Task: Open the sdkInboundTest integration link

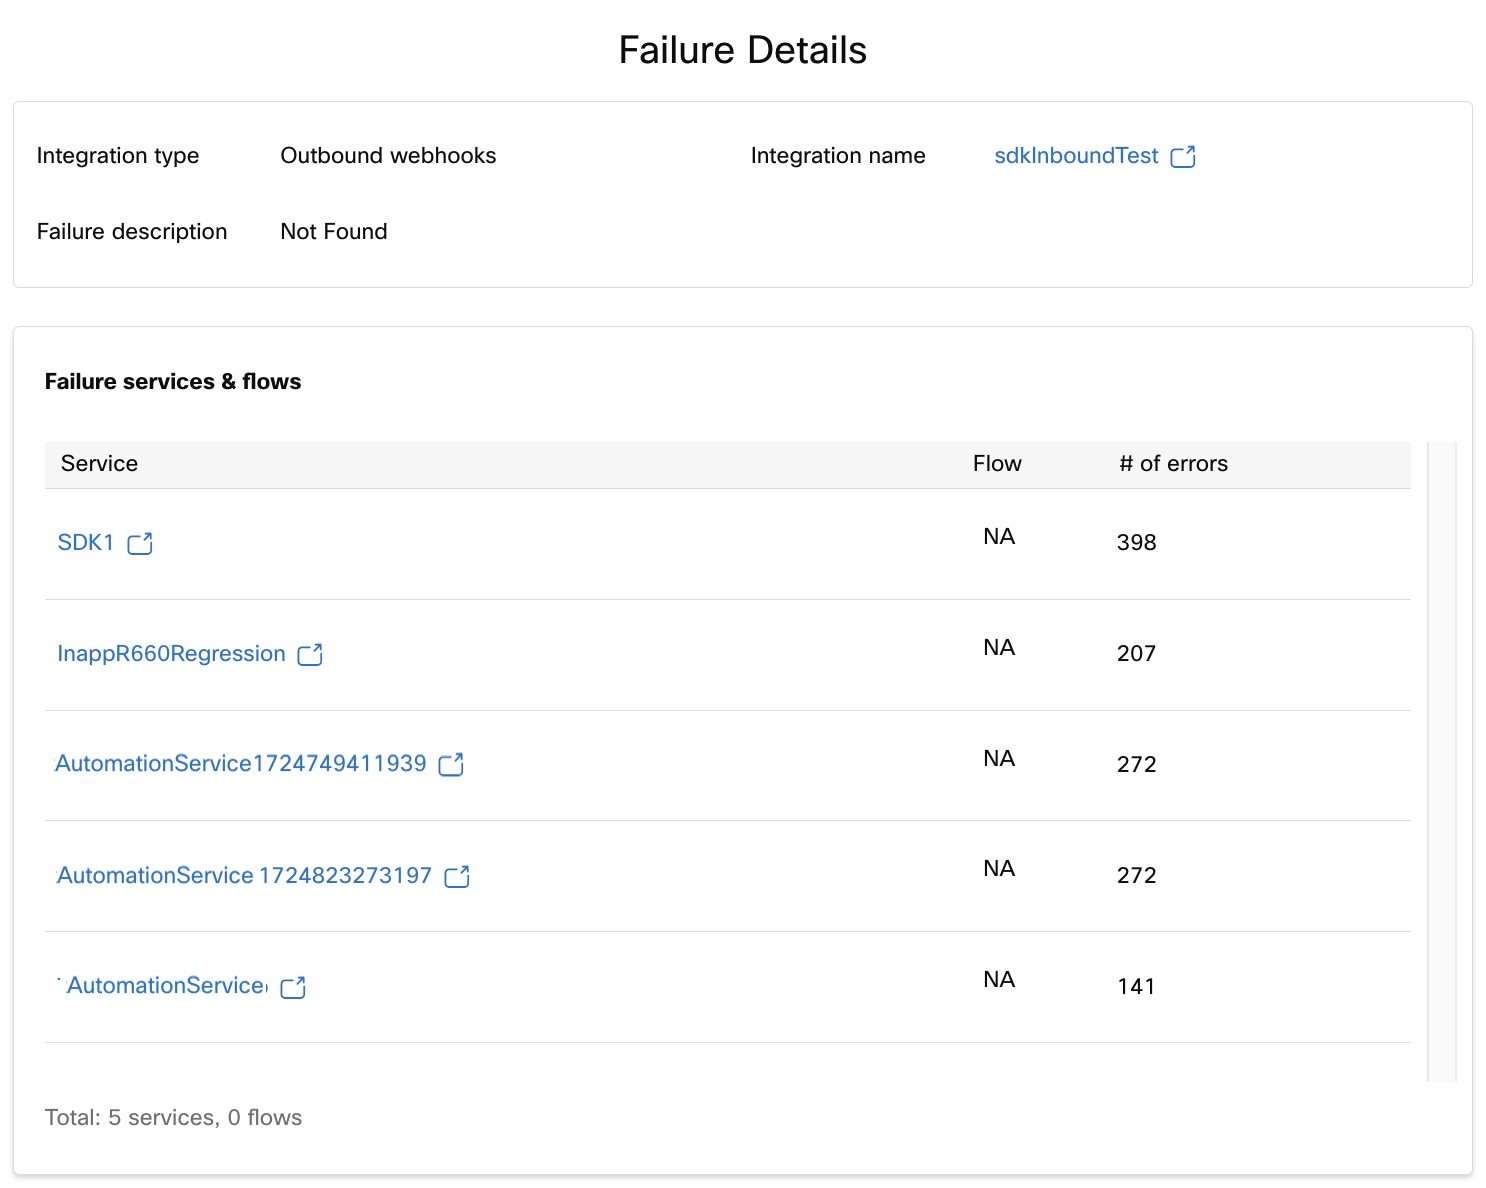Action: click(x=1076, y=156)
